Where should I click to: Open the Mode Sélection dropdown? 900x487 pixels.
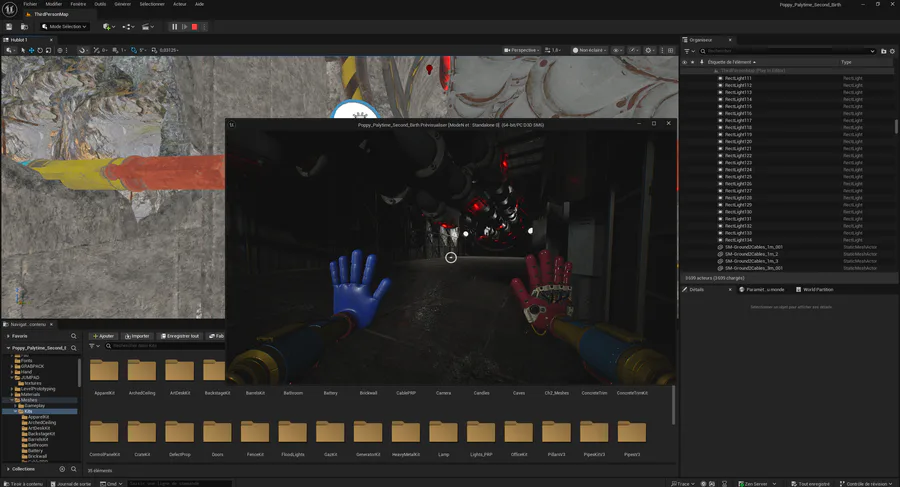64,26
